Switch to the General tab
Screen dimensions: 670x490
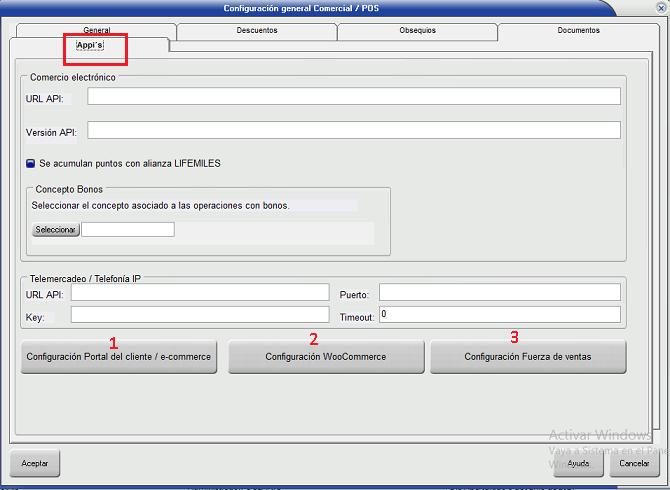click(x=97, y=31)
